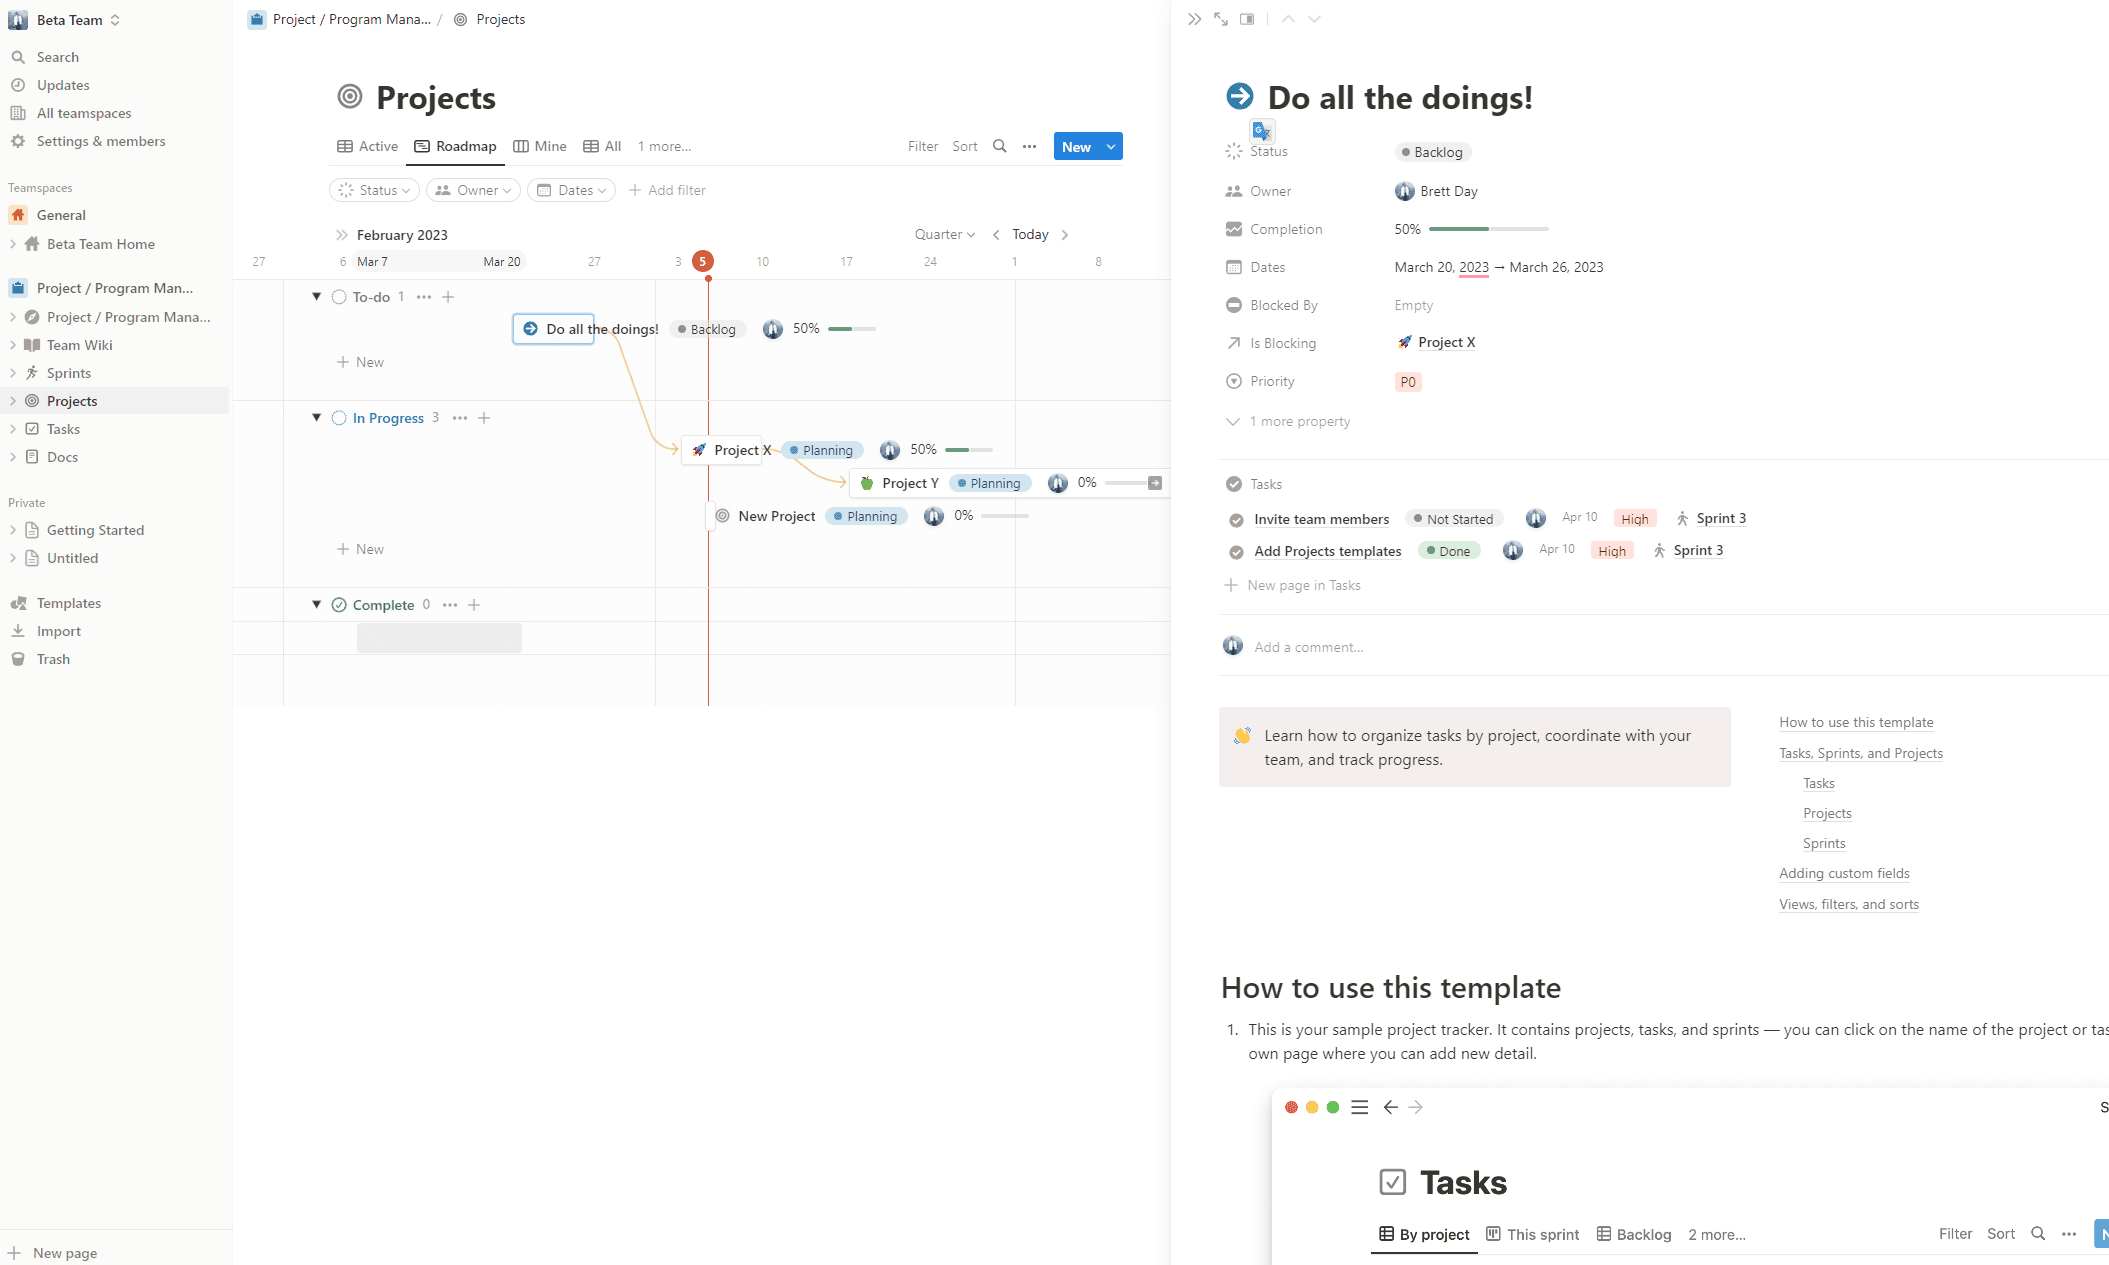Open Settings & members
The image size is (2109, 1265).
point(99,141)
